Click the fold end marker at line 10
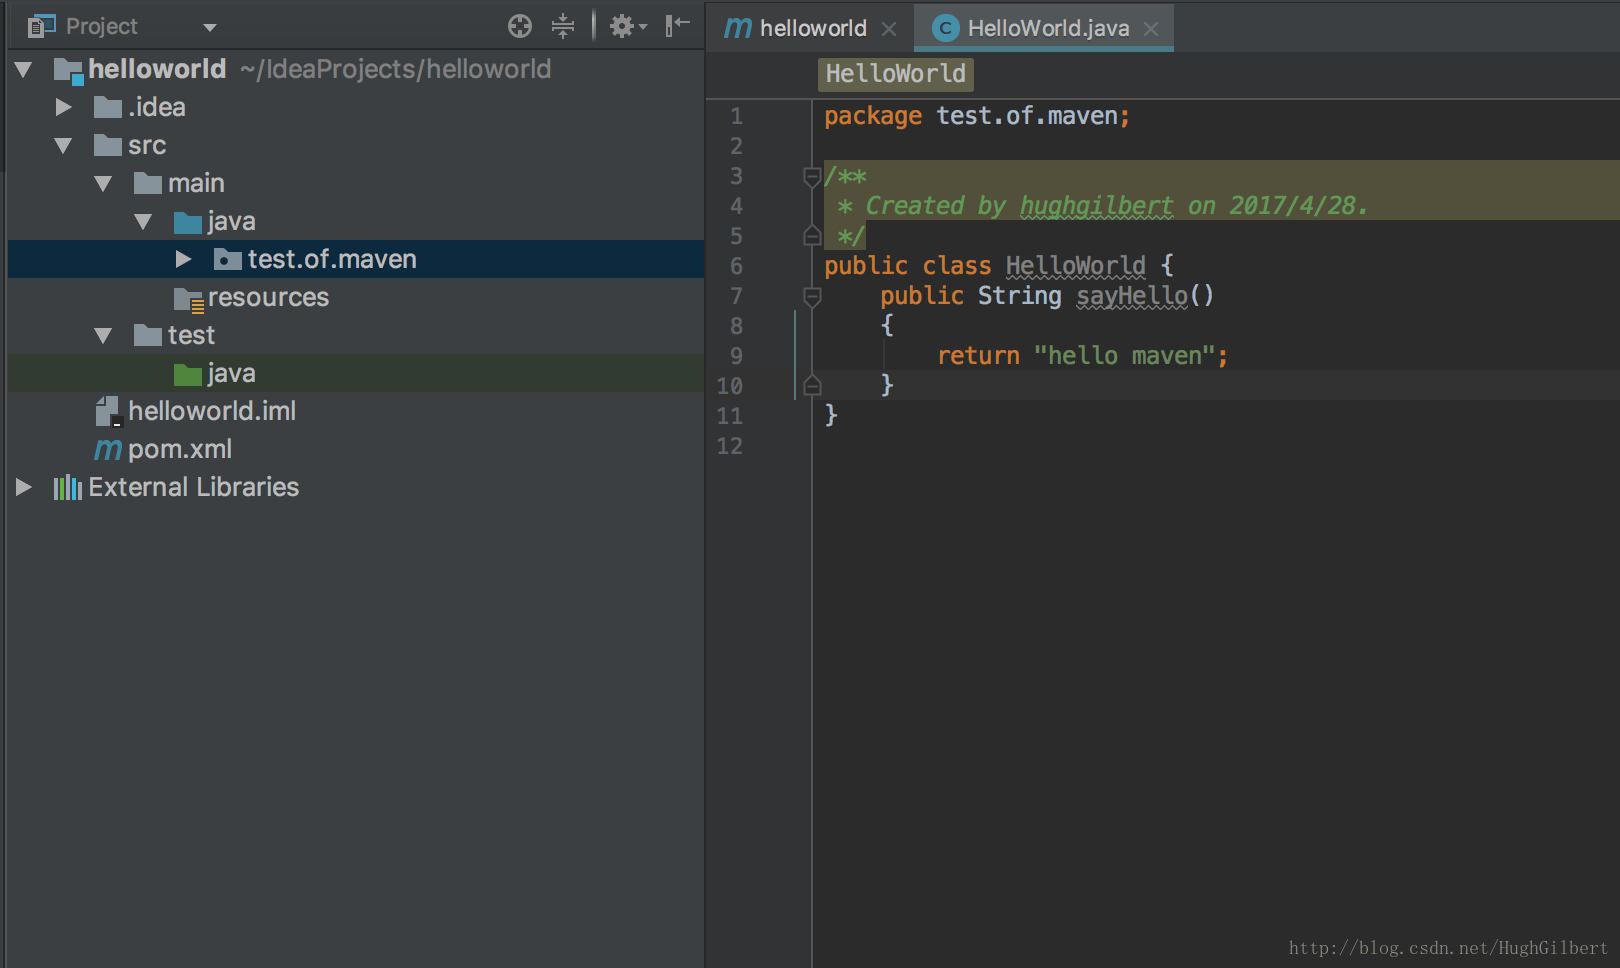This screenshot has width=1620, height=968. pos(812,385)
